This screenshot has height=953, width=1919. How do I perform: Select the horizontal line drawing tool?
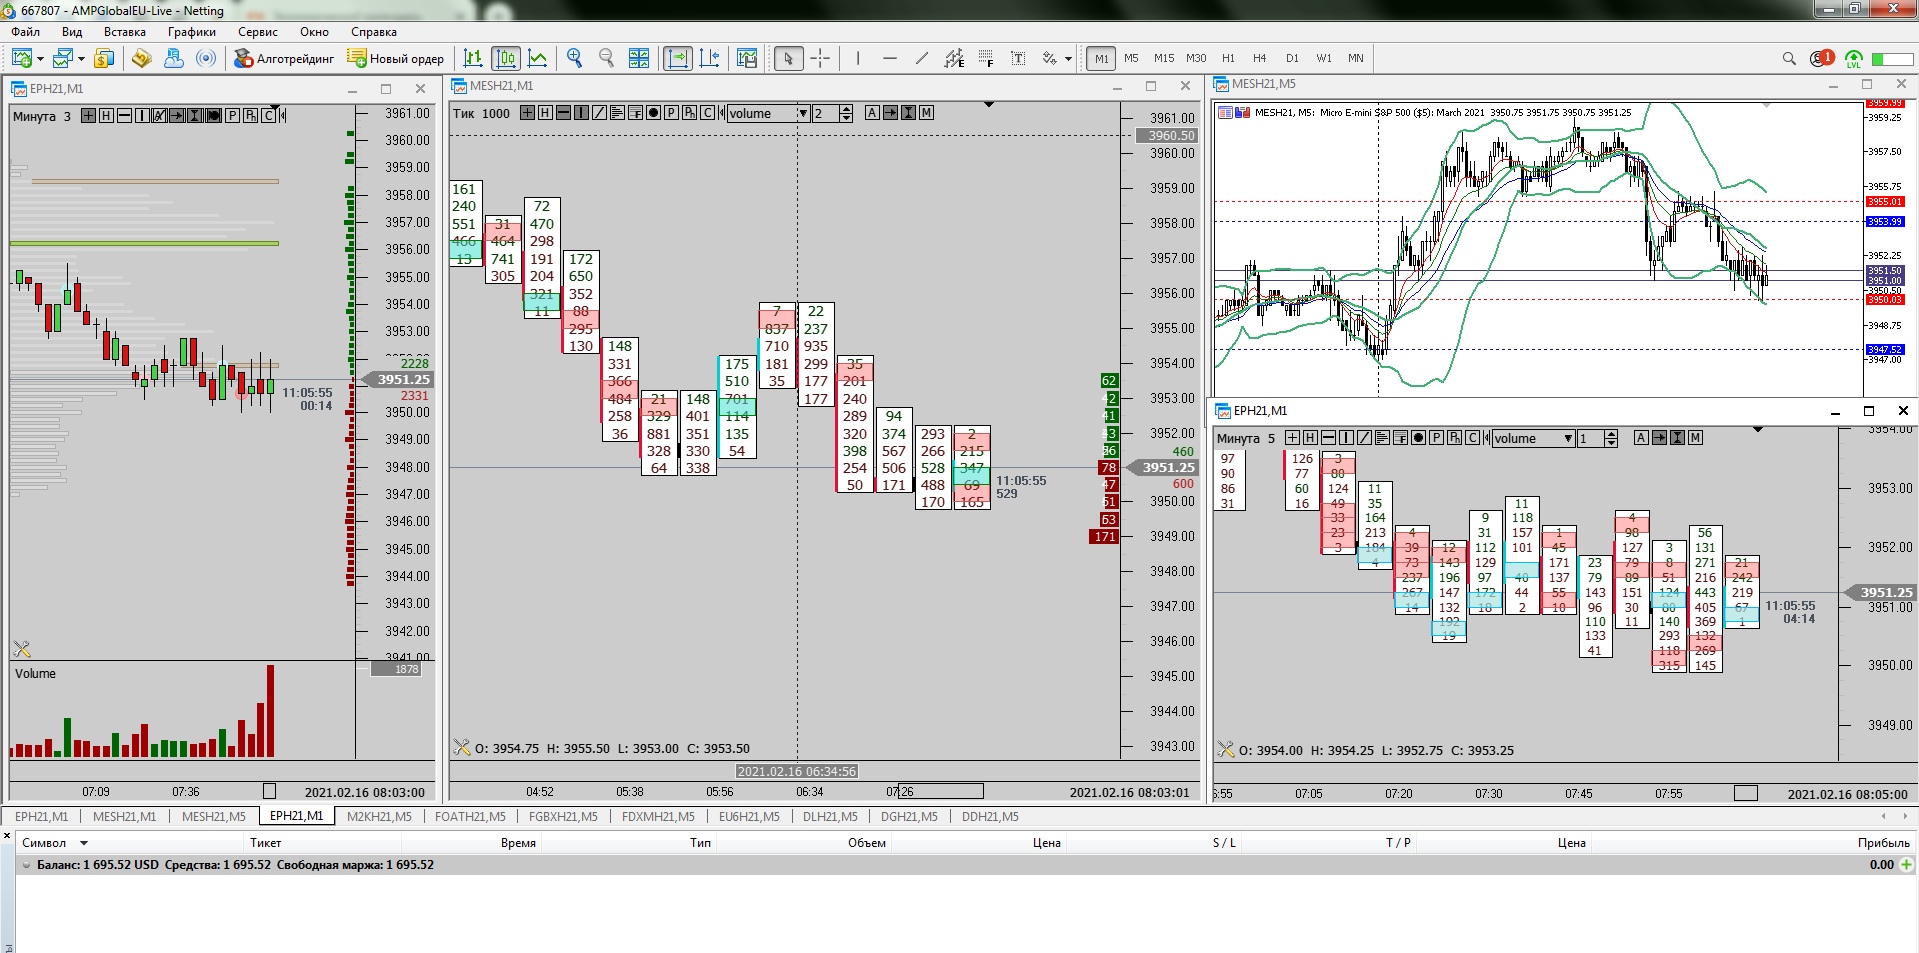[890, 58]
